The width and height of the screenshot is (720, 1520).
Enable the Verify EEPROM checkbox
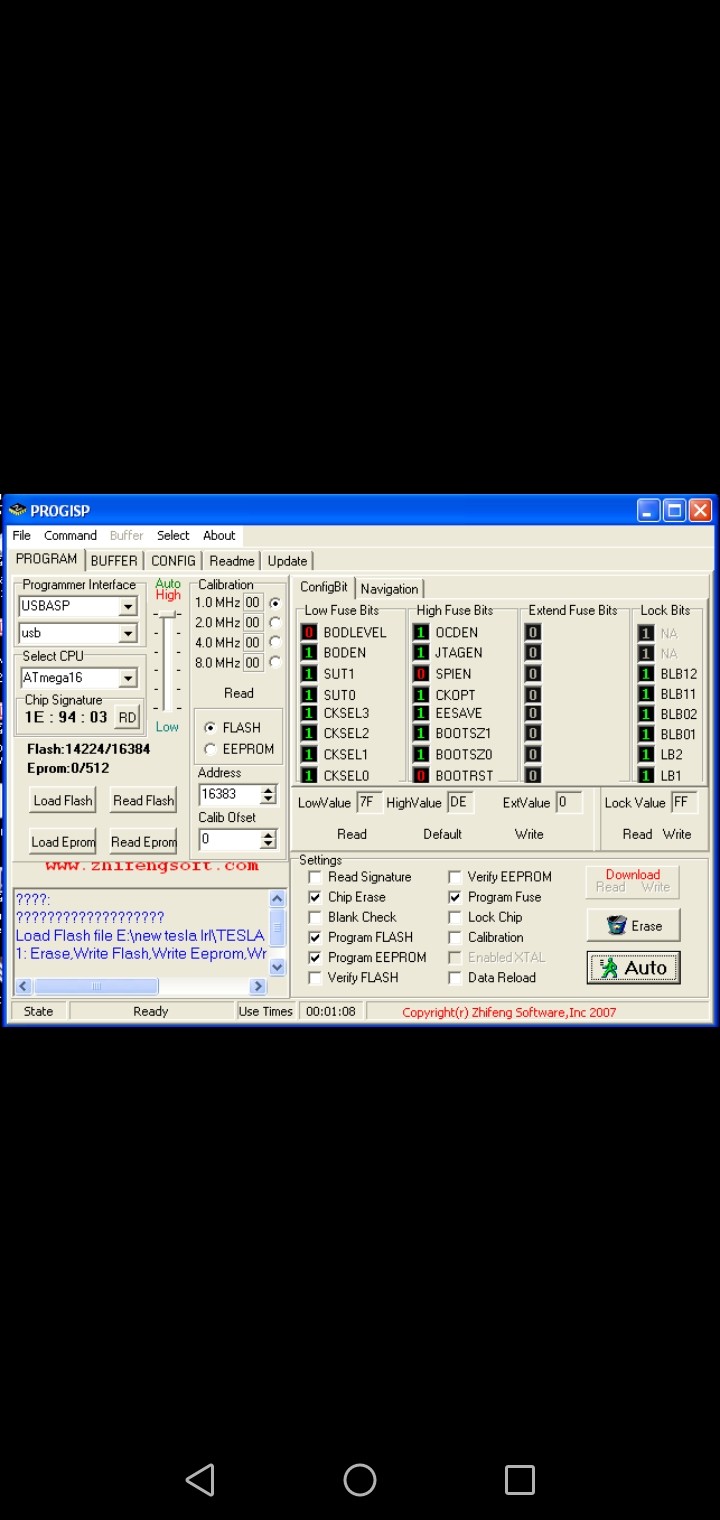point(455,877)
